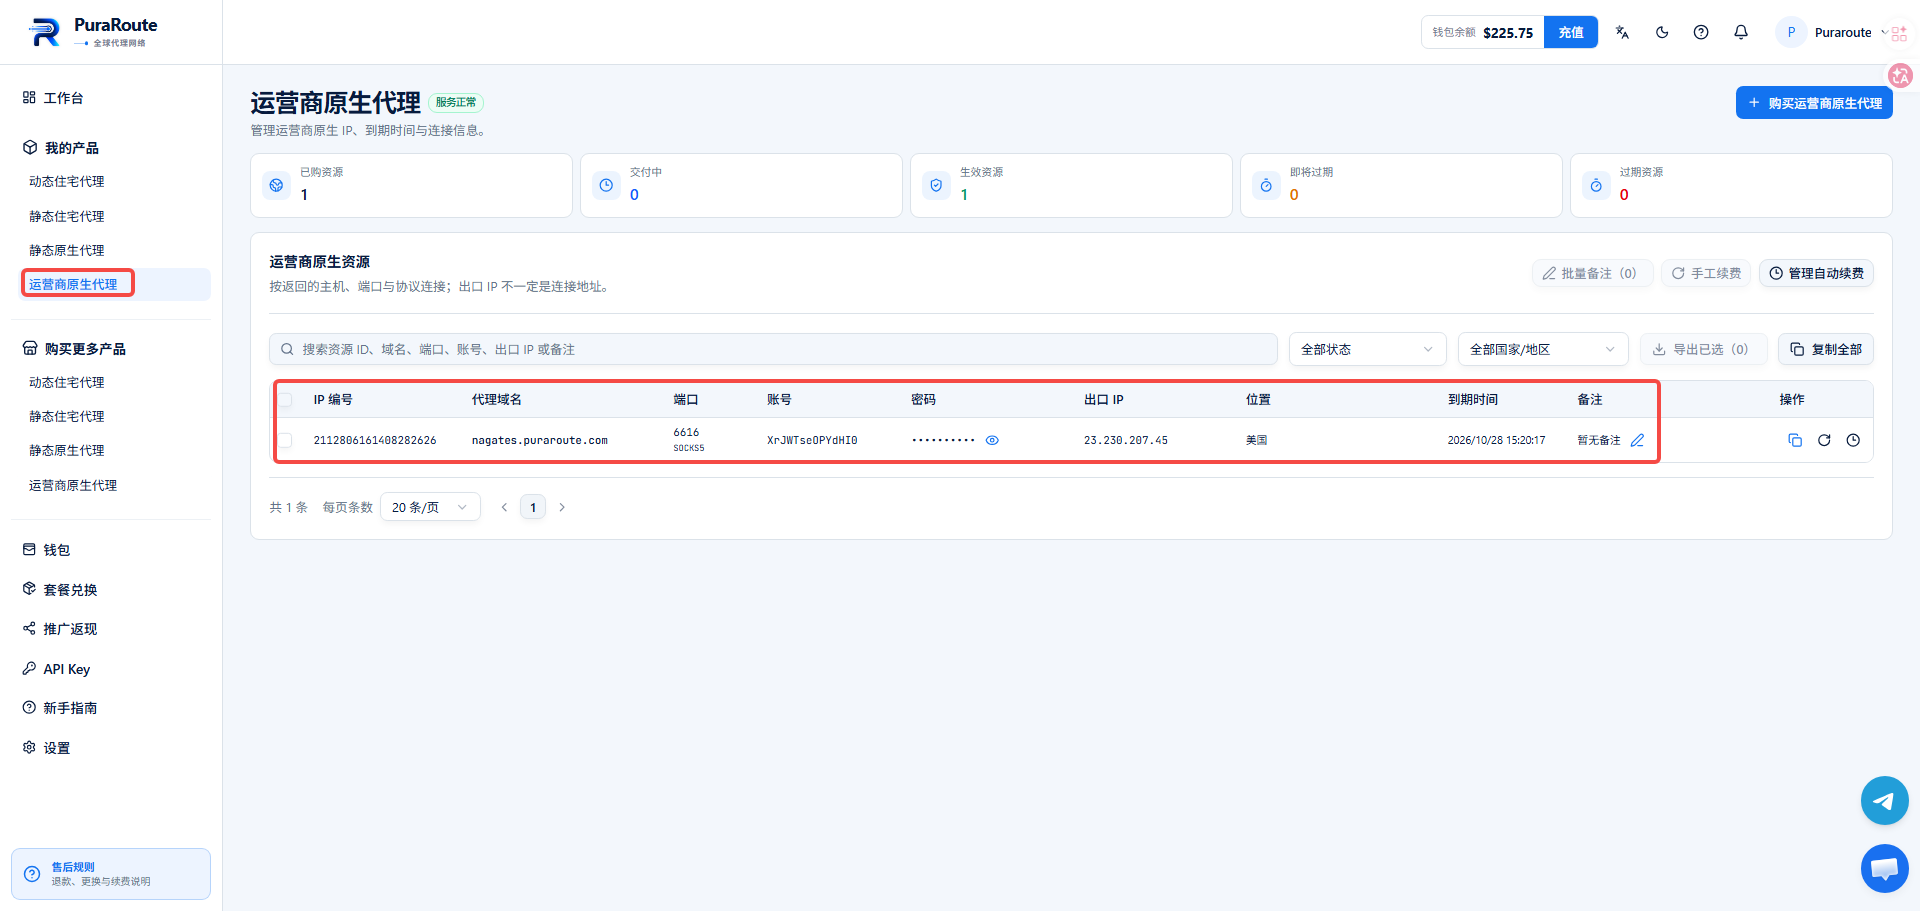The width and height of the screenshot is (1920, 911).
Task: Open the 全部状态 status dropdown
Action: [1367, 349]
